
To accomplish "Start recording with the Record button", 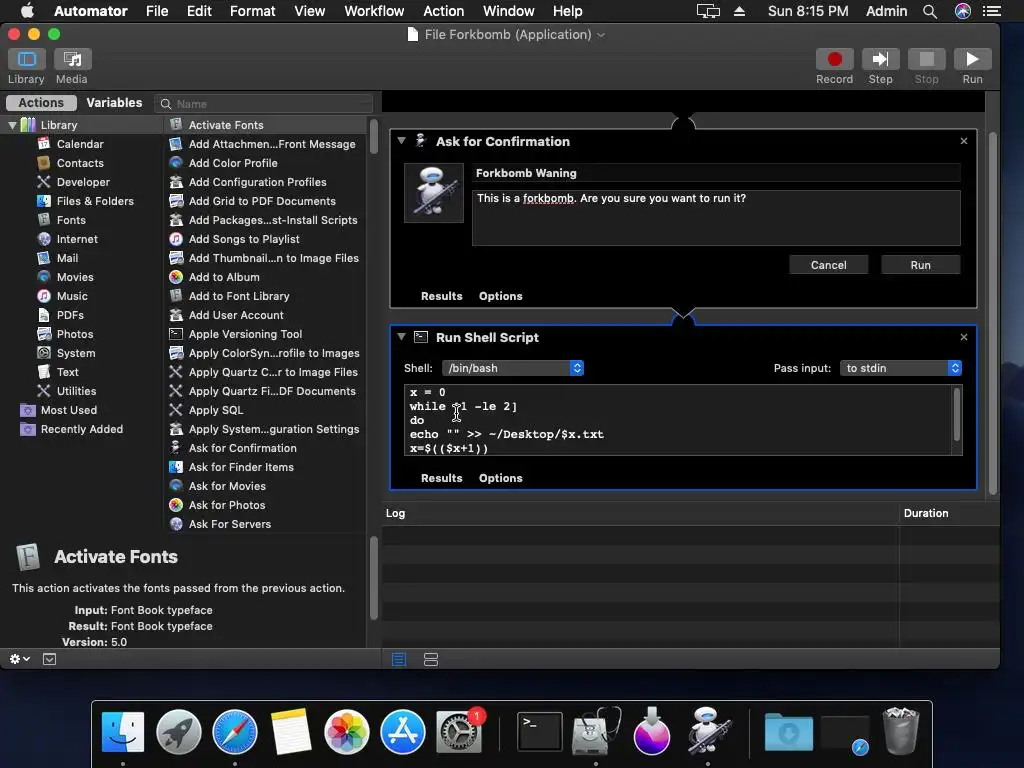I will coord(834,59).
